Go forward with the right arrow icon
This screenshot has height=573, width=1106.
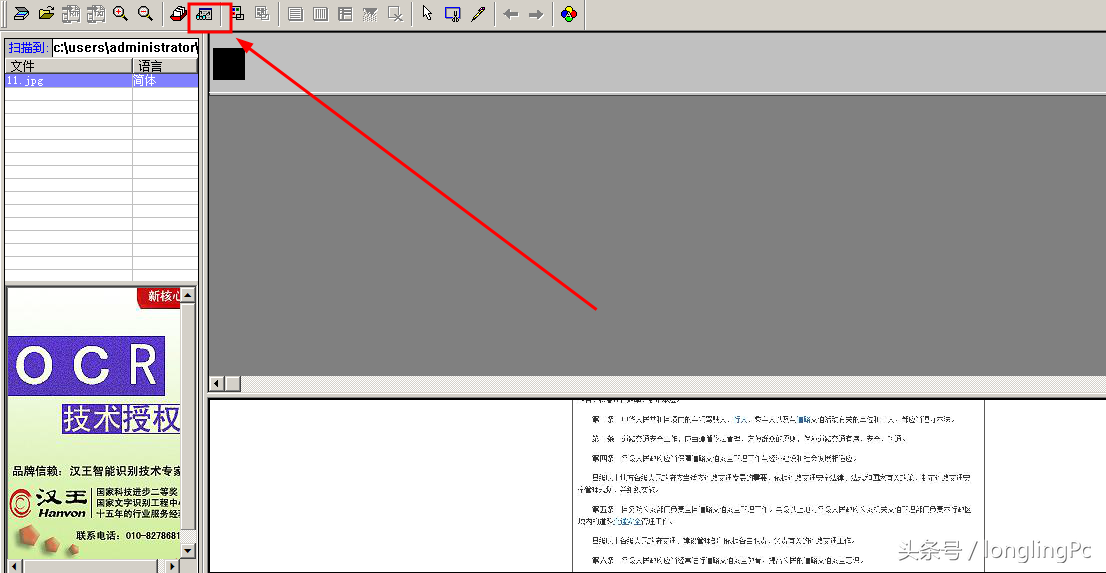click(536, 14)
